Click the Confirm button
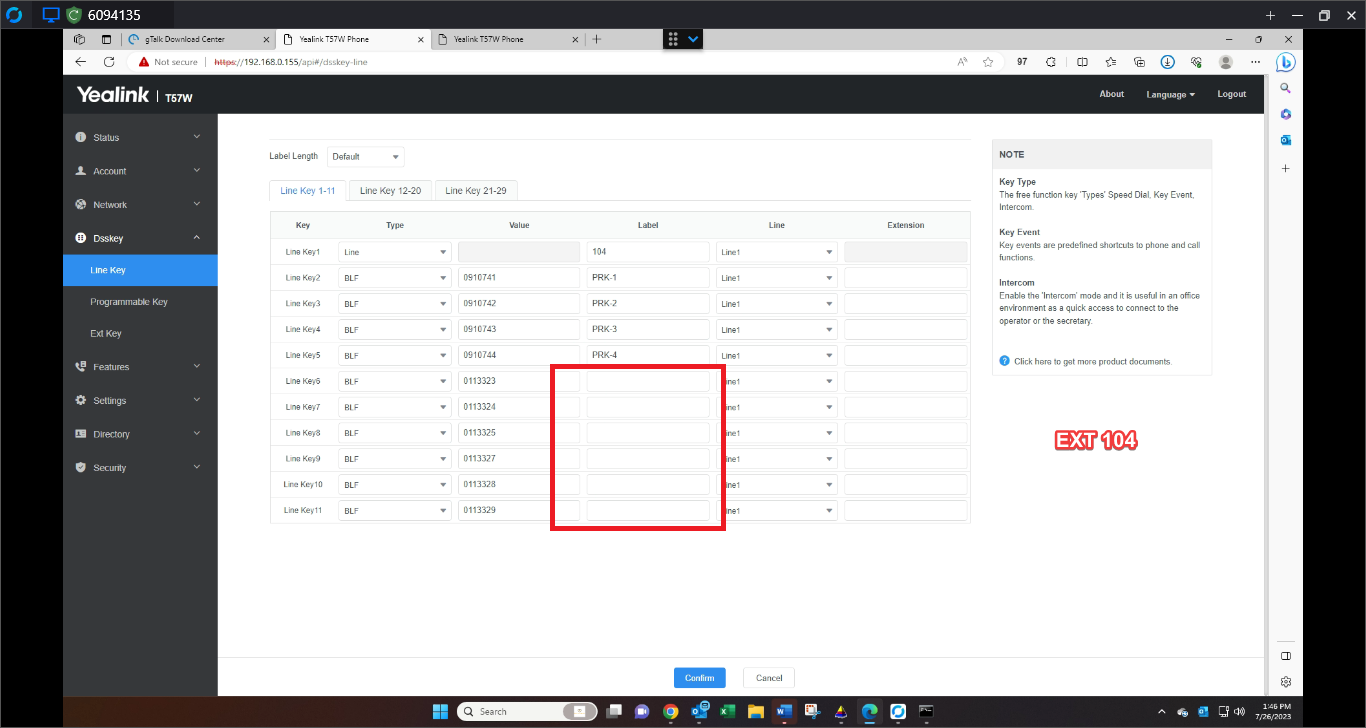 (x=699, y=678)
